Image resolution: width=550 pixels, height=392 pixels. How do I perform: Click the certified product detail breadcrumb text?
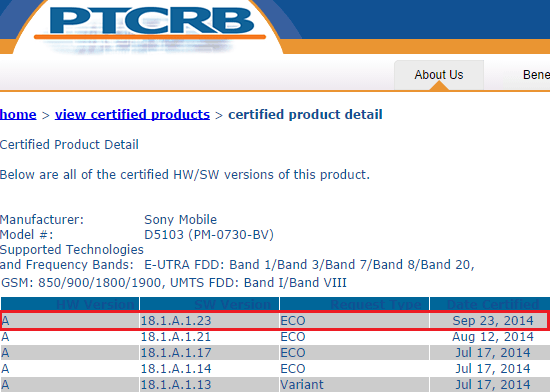pos(305,115)
